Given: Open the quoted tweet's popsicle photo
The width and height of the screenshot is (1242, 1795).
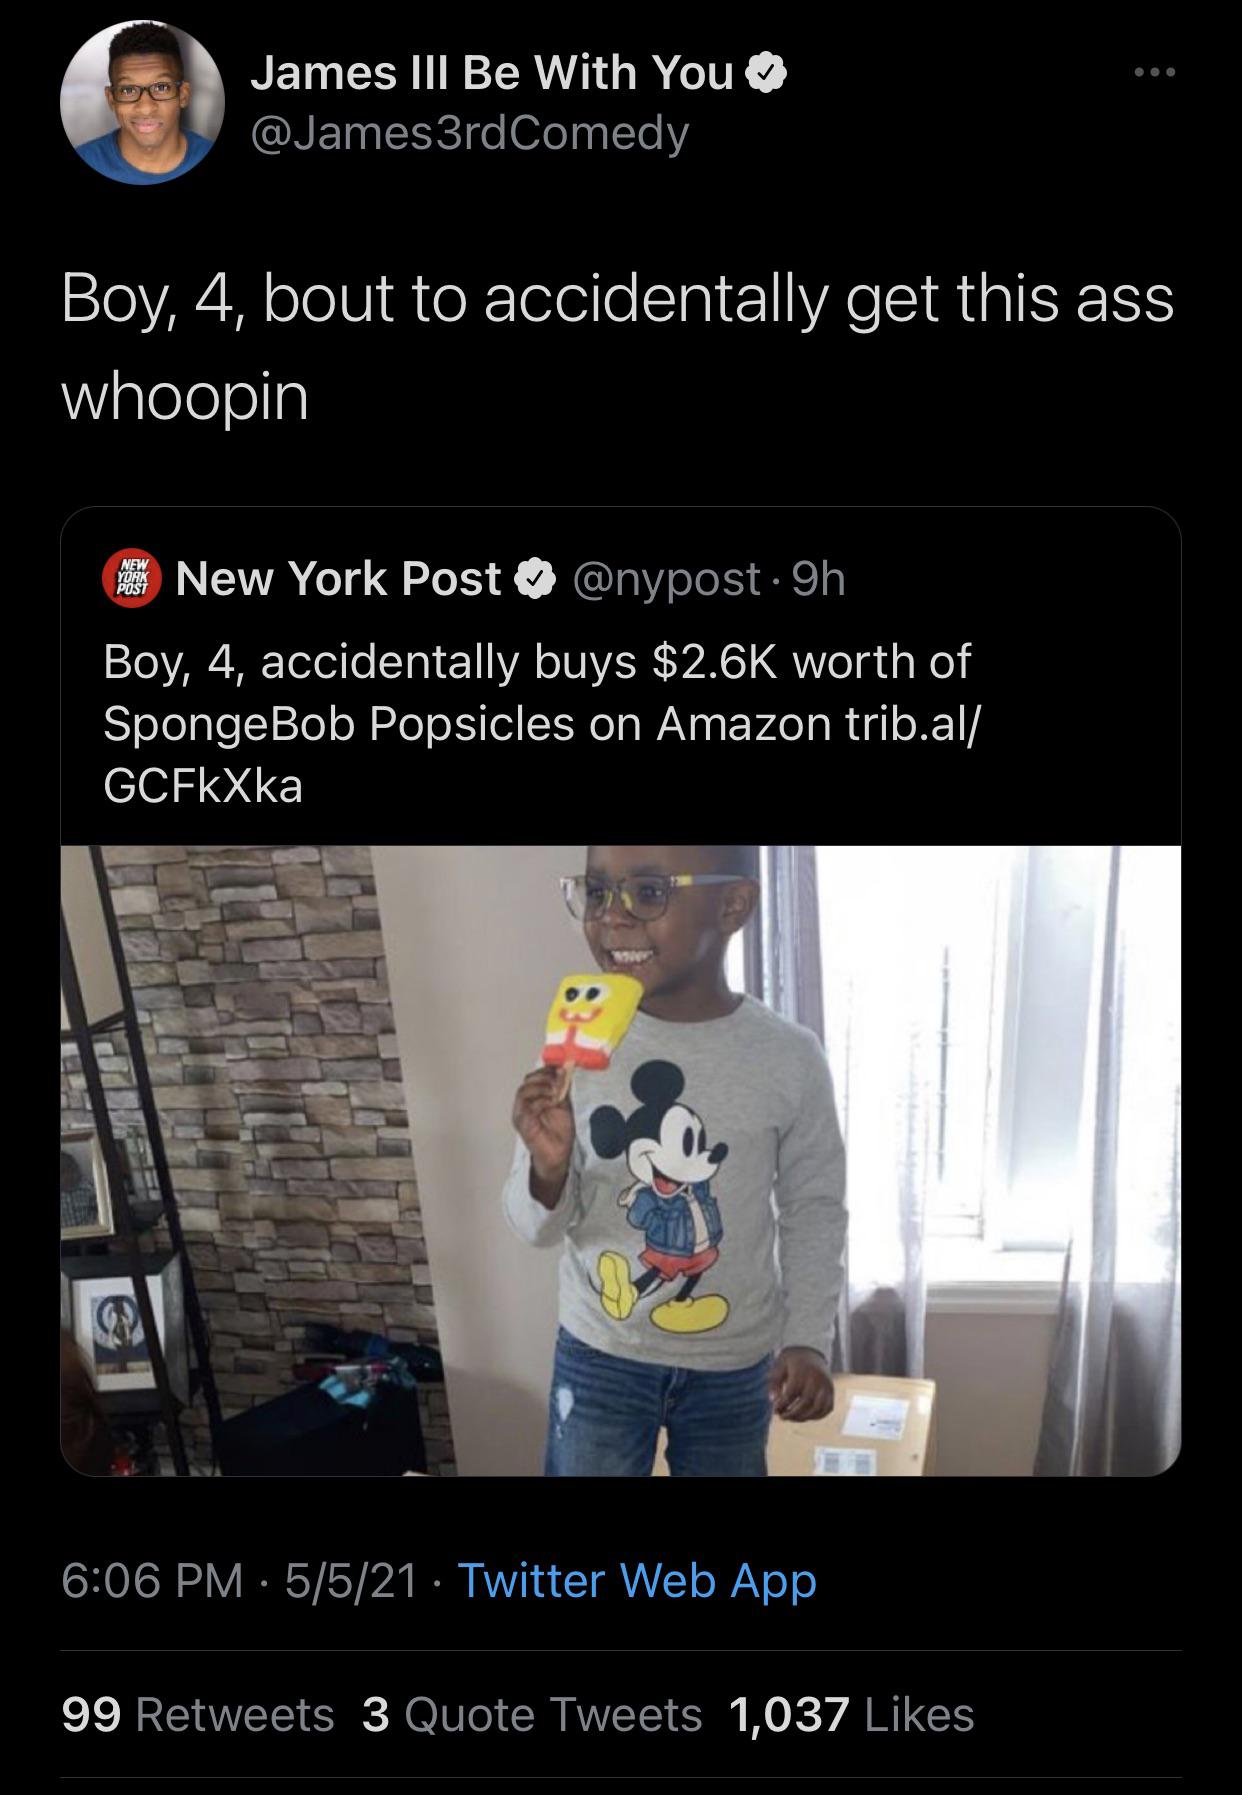Looking at the screenshot, I should coord(620,1160).
